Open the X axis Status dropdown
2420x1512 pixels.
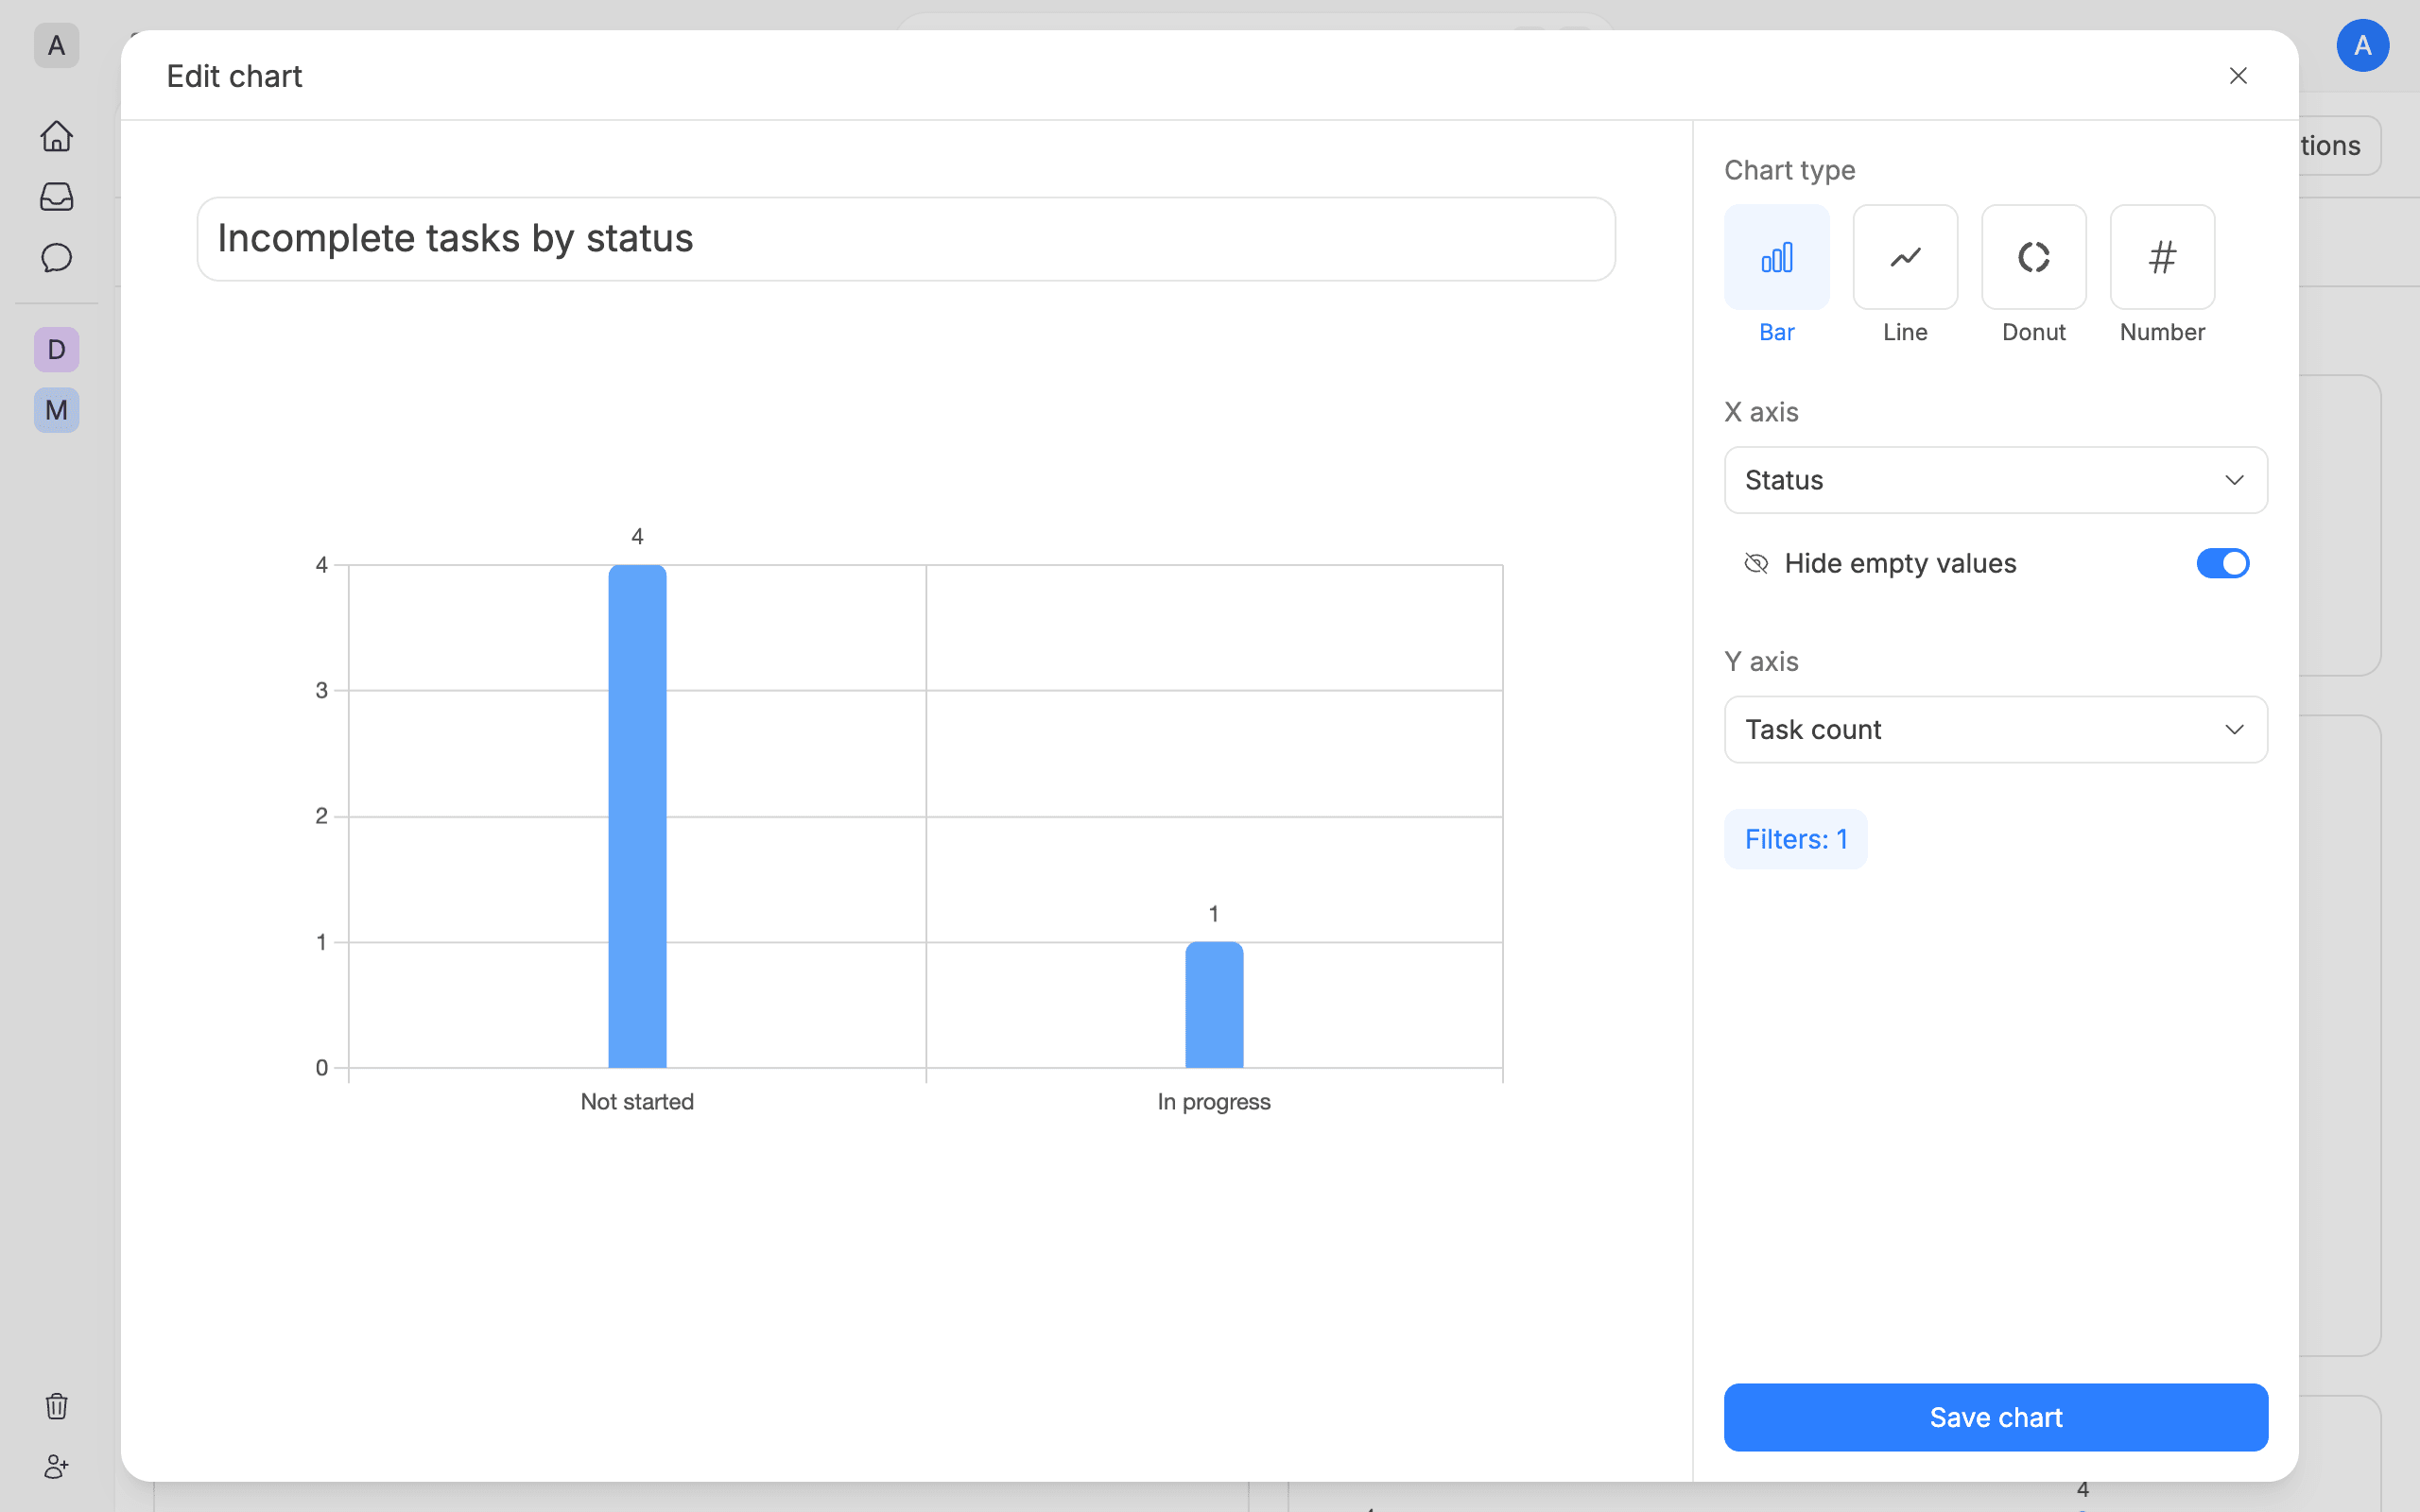pyautogui.click(x=1995, y=480)
